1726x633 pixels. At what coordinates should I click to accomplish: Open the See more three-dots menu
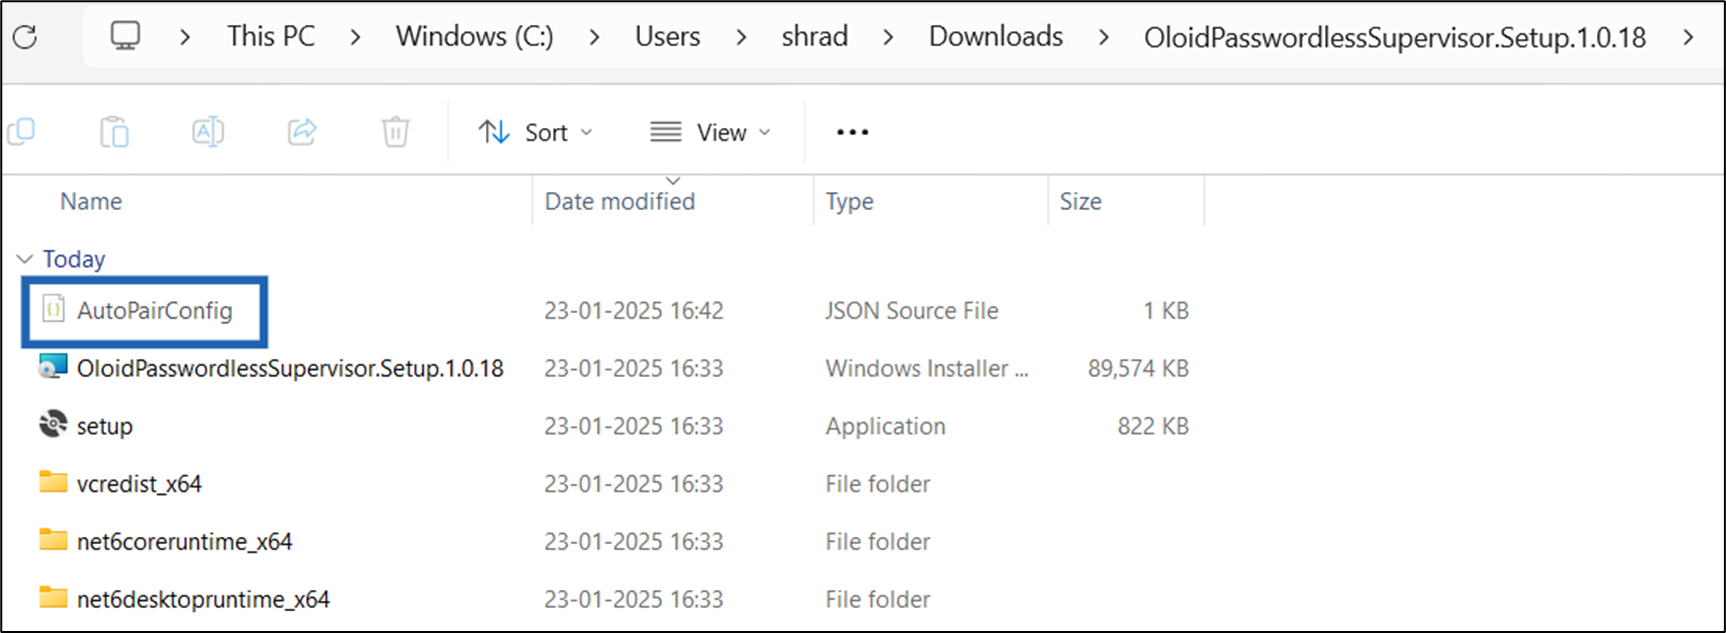[x=852, y=132]
